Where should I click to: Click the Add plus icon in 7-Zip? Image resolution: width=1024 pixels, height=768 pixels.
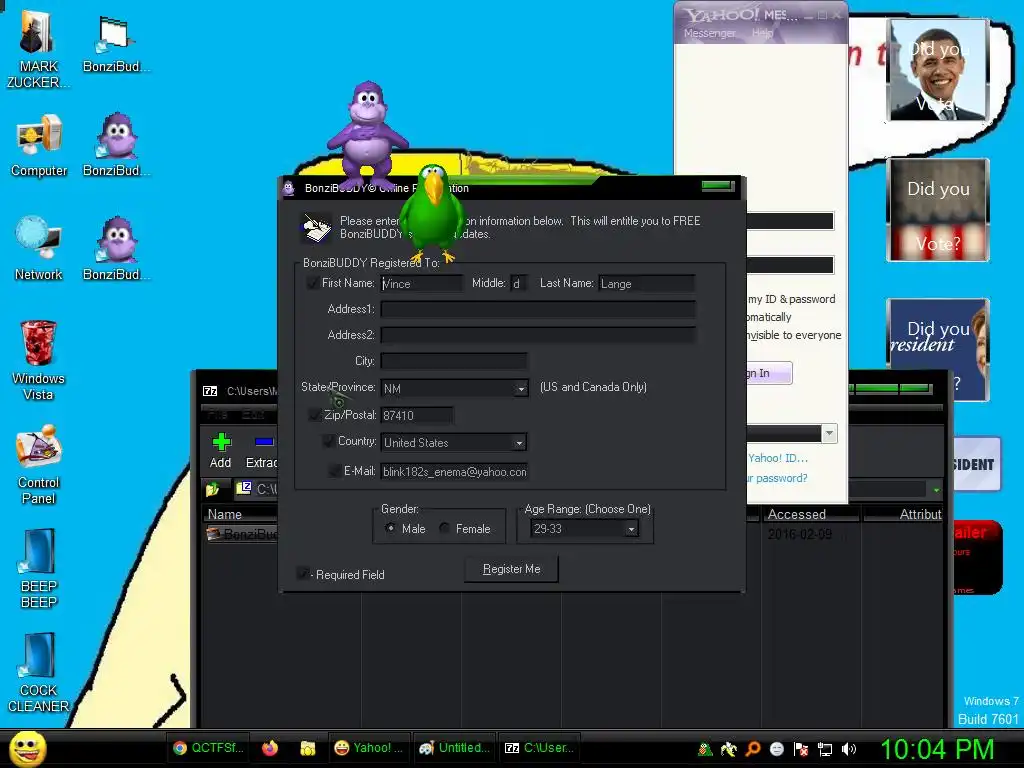221,442
